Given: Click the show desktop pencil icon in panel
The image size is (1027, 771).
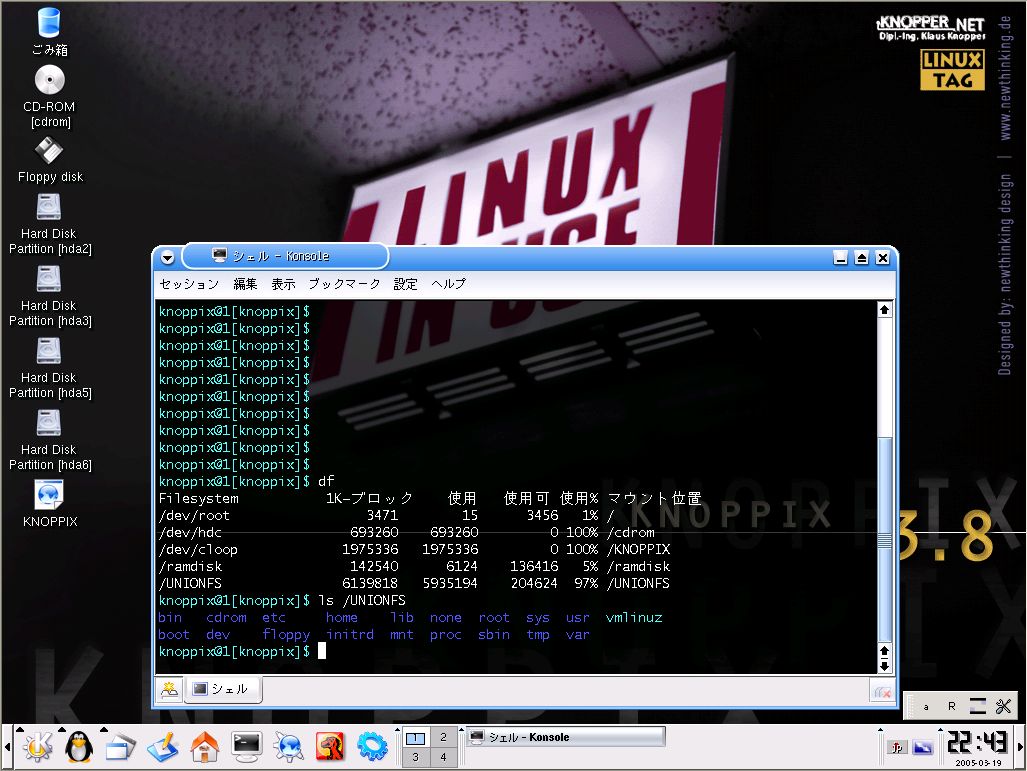Looking at the screenshot, I should pyautogui.click(x=162, y=747).
